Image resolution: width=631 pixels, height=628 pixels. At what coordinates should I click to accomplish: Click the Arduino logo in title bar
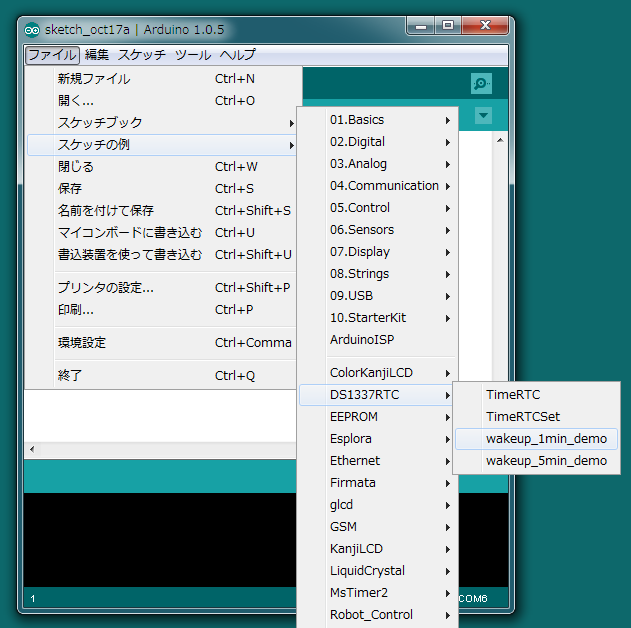pyautogui.click(x=32, y=30)
